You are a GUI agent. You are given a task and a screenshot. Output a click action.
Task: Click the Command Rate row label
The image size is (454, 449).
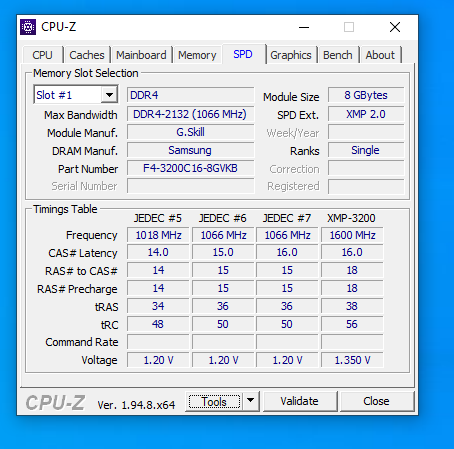pyautogui.click(x=82, y=342)
